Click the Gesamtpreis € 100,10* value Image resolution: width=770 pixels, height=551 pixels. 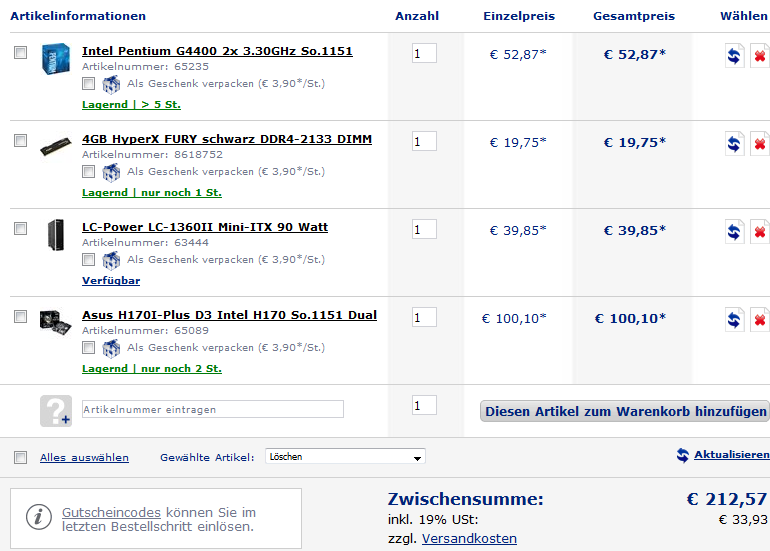coord(630,318)
